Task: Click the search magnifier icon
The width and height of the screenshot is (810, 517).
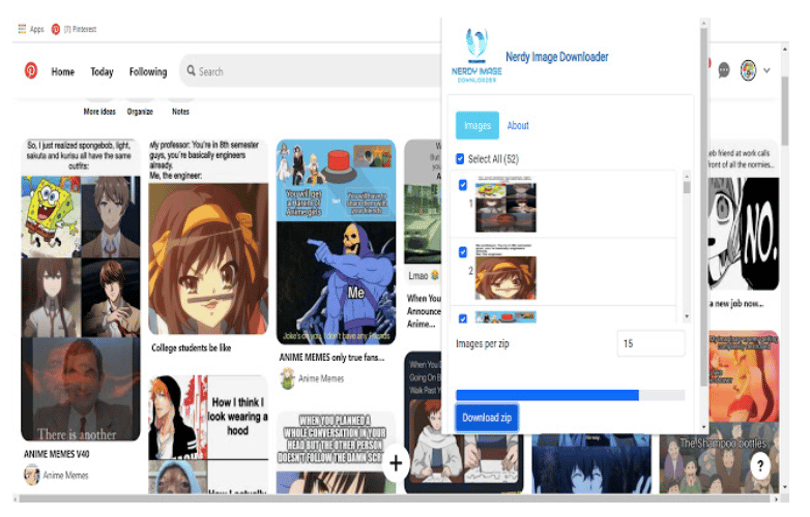Action: [x=191, y=71]
